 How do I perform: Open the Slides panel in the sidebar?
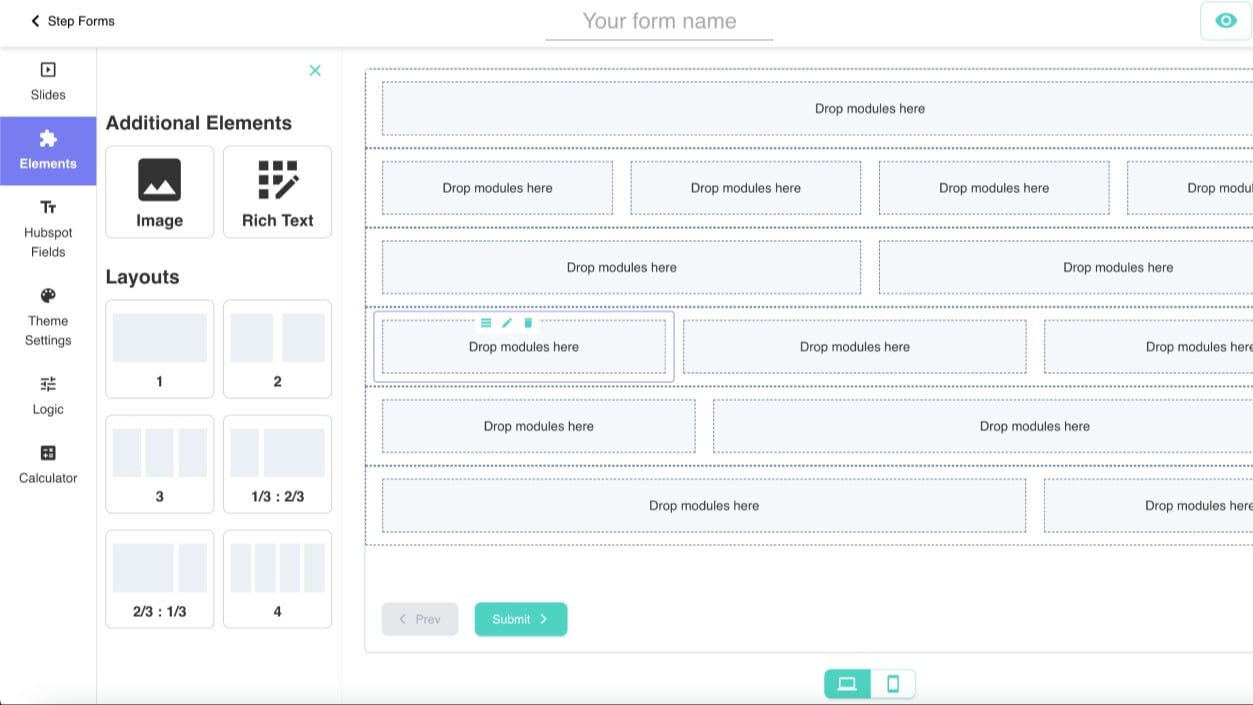47,80
